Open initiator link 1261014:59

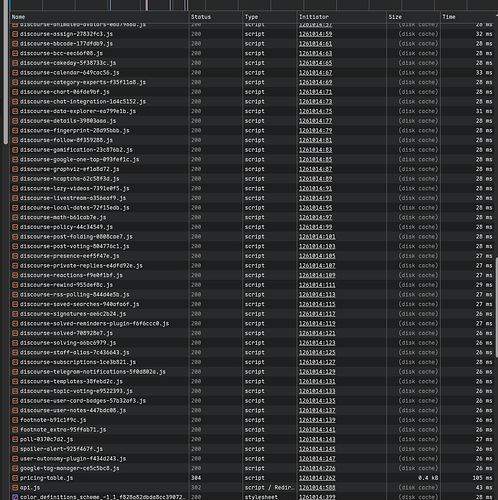click(315, 34)
